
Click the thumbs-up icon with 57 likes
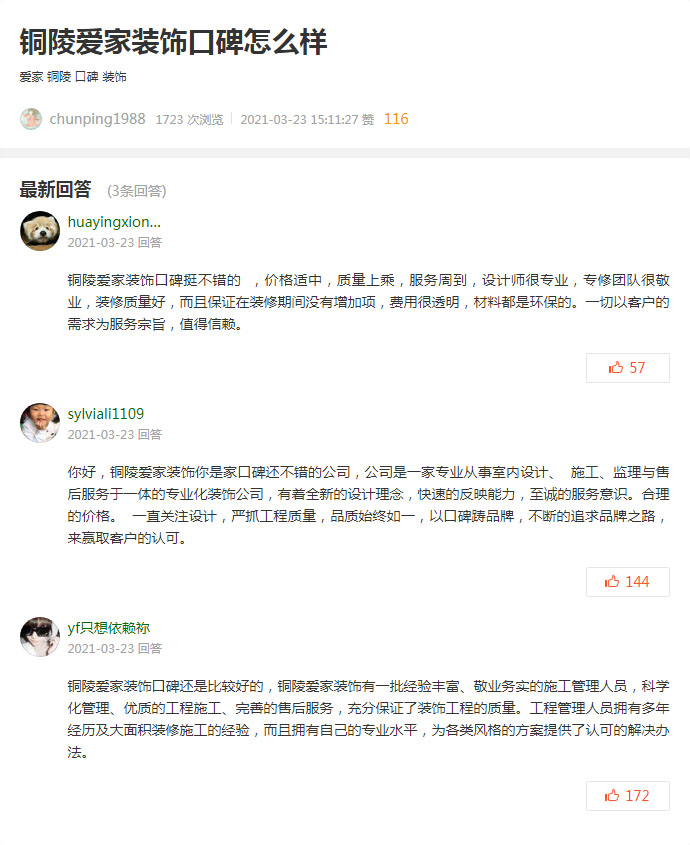pyautogui.click(x=616, y=368)
